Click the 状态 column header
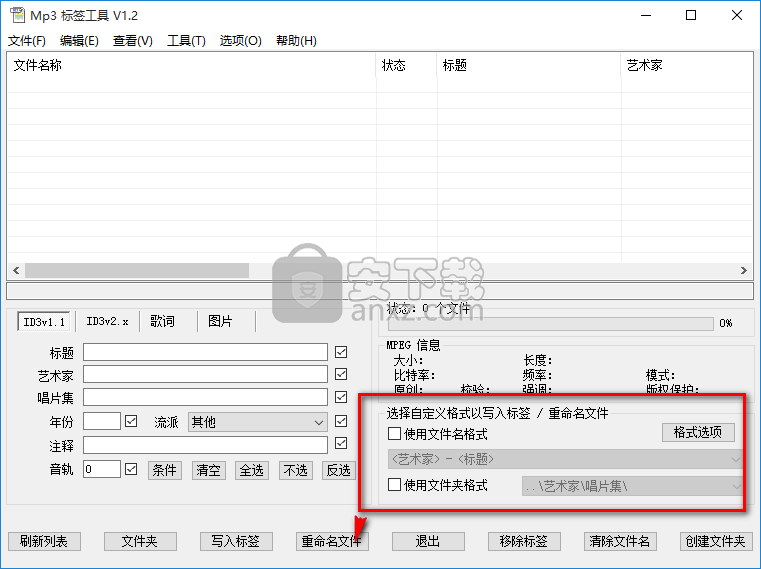This screenshot has width=761, height=569. click(x=407, y=65)
